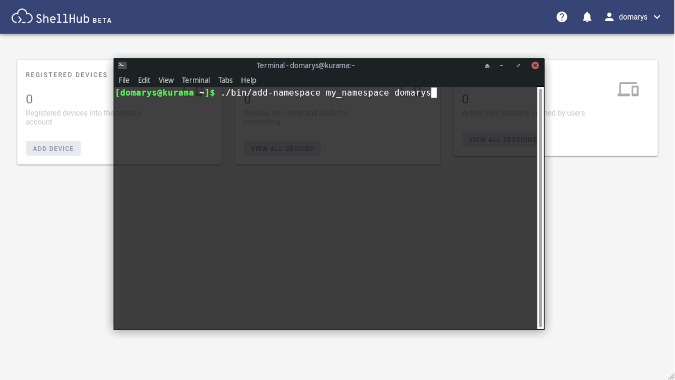Screen dimensions: 675x380
Task: Maximize the terminal window
Action: pyautogui.click(x=518, y=66)
